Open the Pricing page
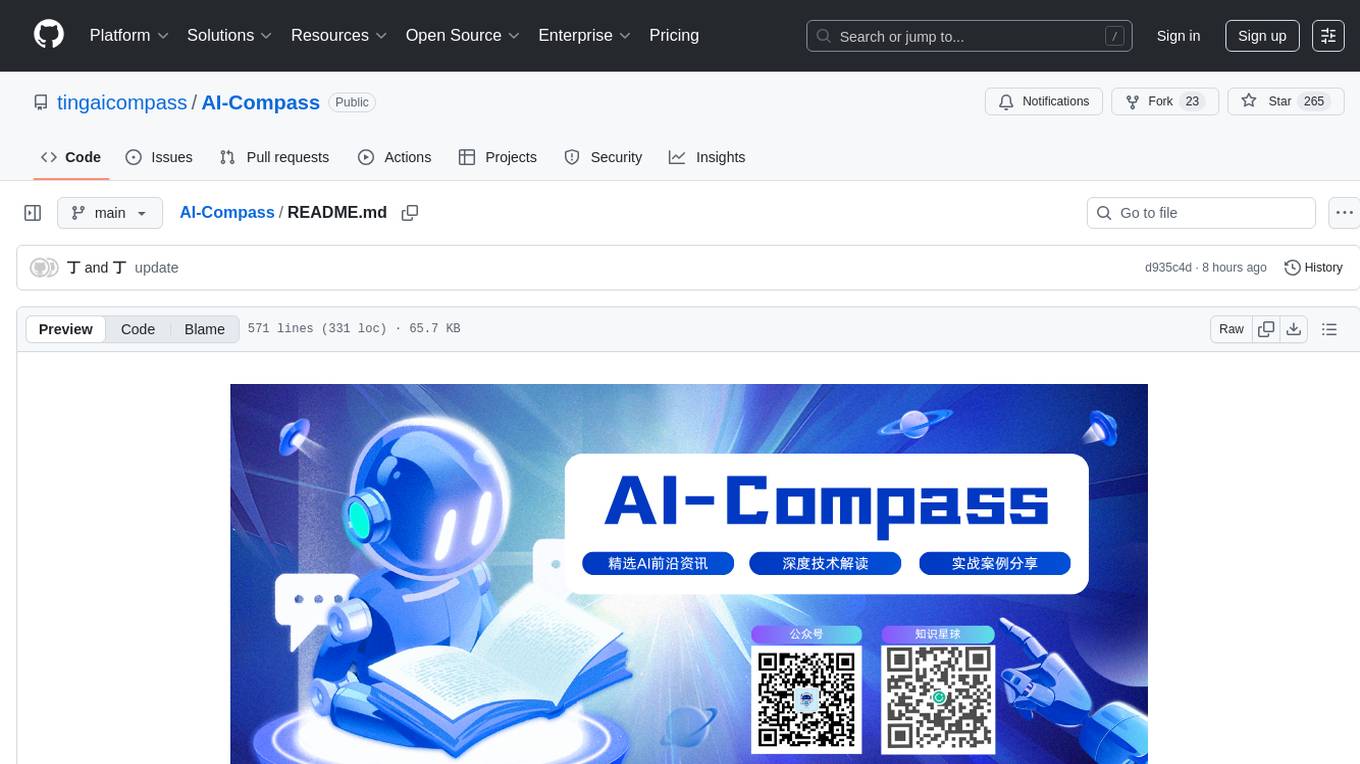The width and height of the screenshot is (1360, 764). coord(674,35)
